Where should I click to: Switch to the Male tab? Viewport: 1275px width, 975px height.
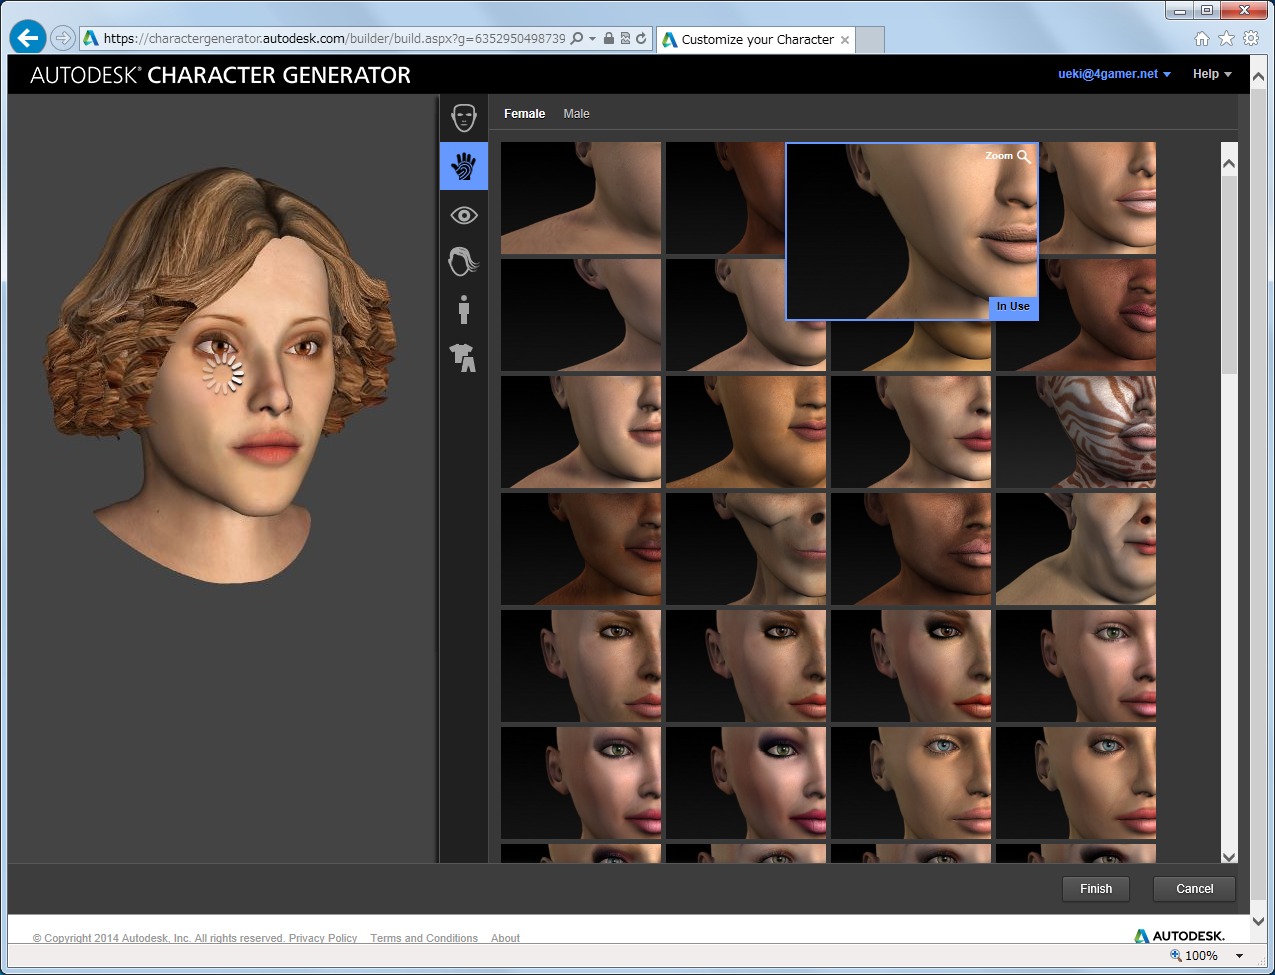[576, 114]
